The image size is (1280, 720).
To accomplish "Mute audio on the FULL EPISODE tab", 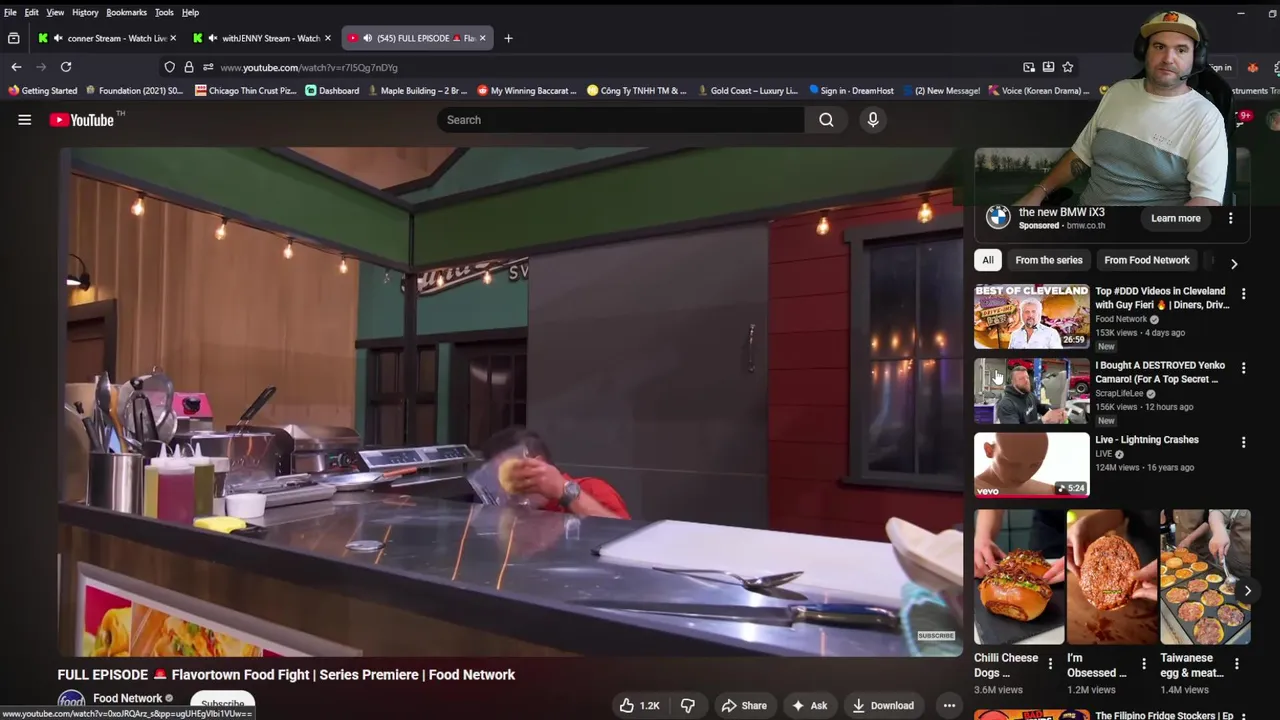I will (x=367, y=38).
